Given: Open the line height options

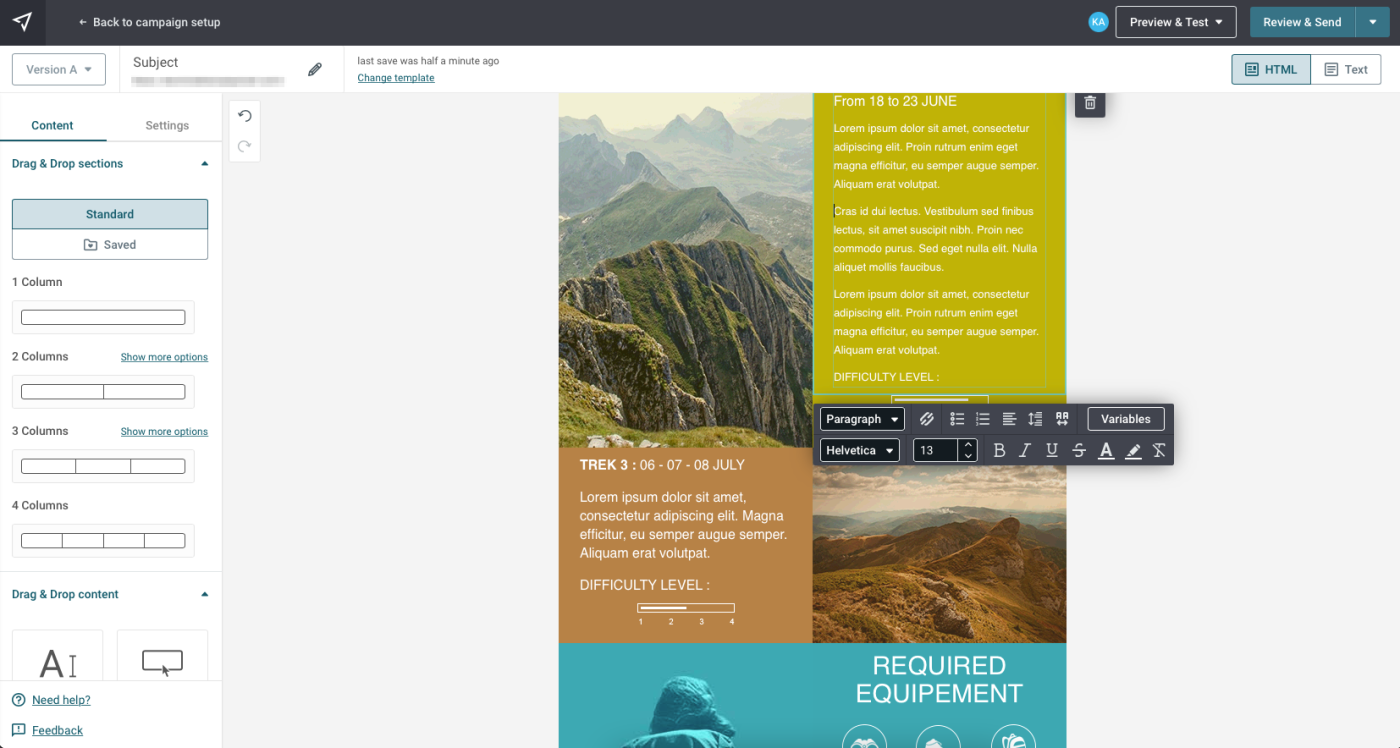Looking at the screenshot, I should tap(1035, 419).
